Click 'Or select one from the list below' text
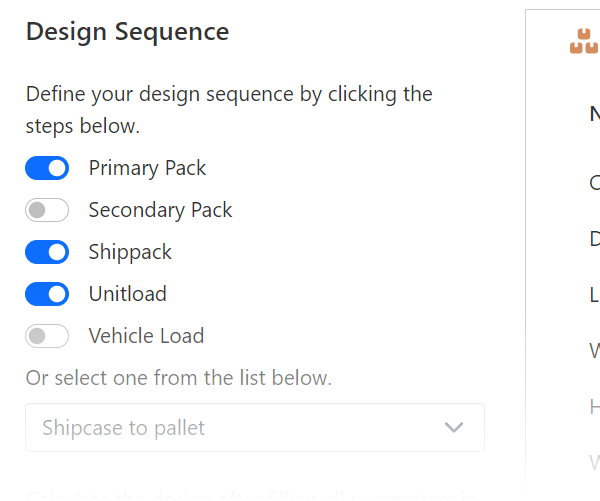Image resolution: width=600 pixels, height=501 pixels. 178,378
